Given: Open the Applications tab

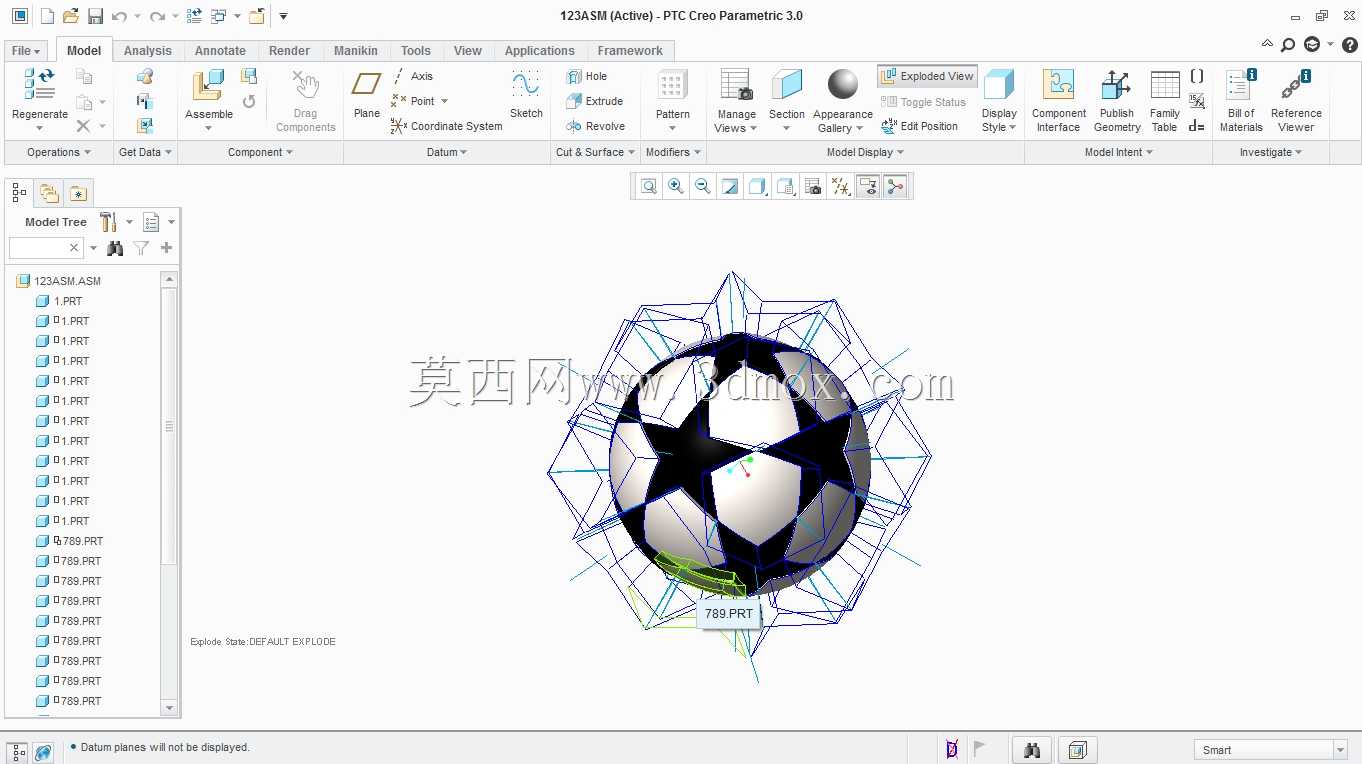Looking at the screenshot, I should click(x=539, y=51).
